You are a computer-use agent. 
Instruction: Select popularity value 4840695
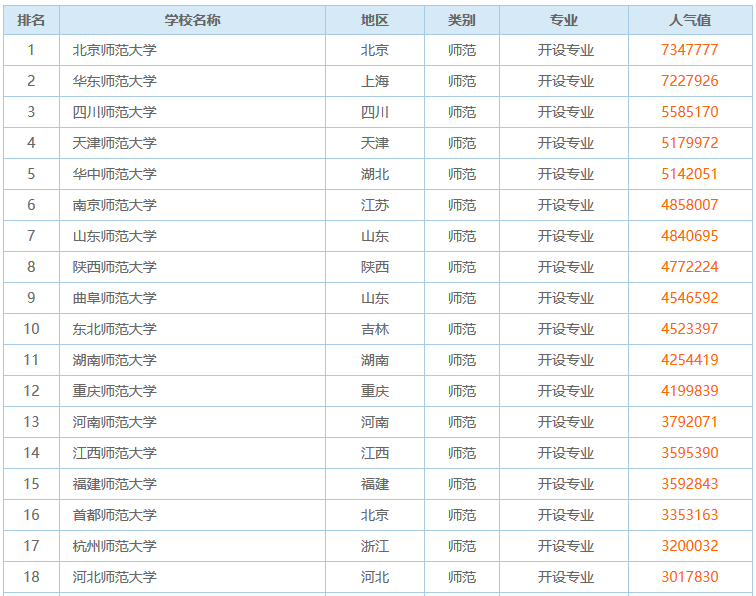point(690,236)
